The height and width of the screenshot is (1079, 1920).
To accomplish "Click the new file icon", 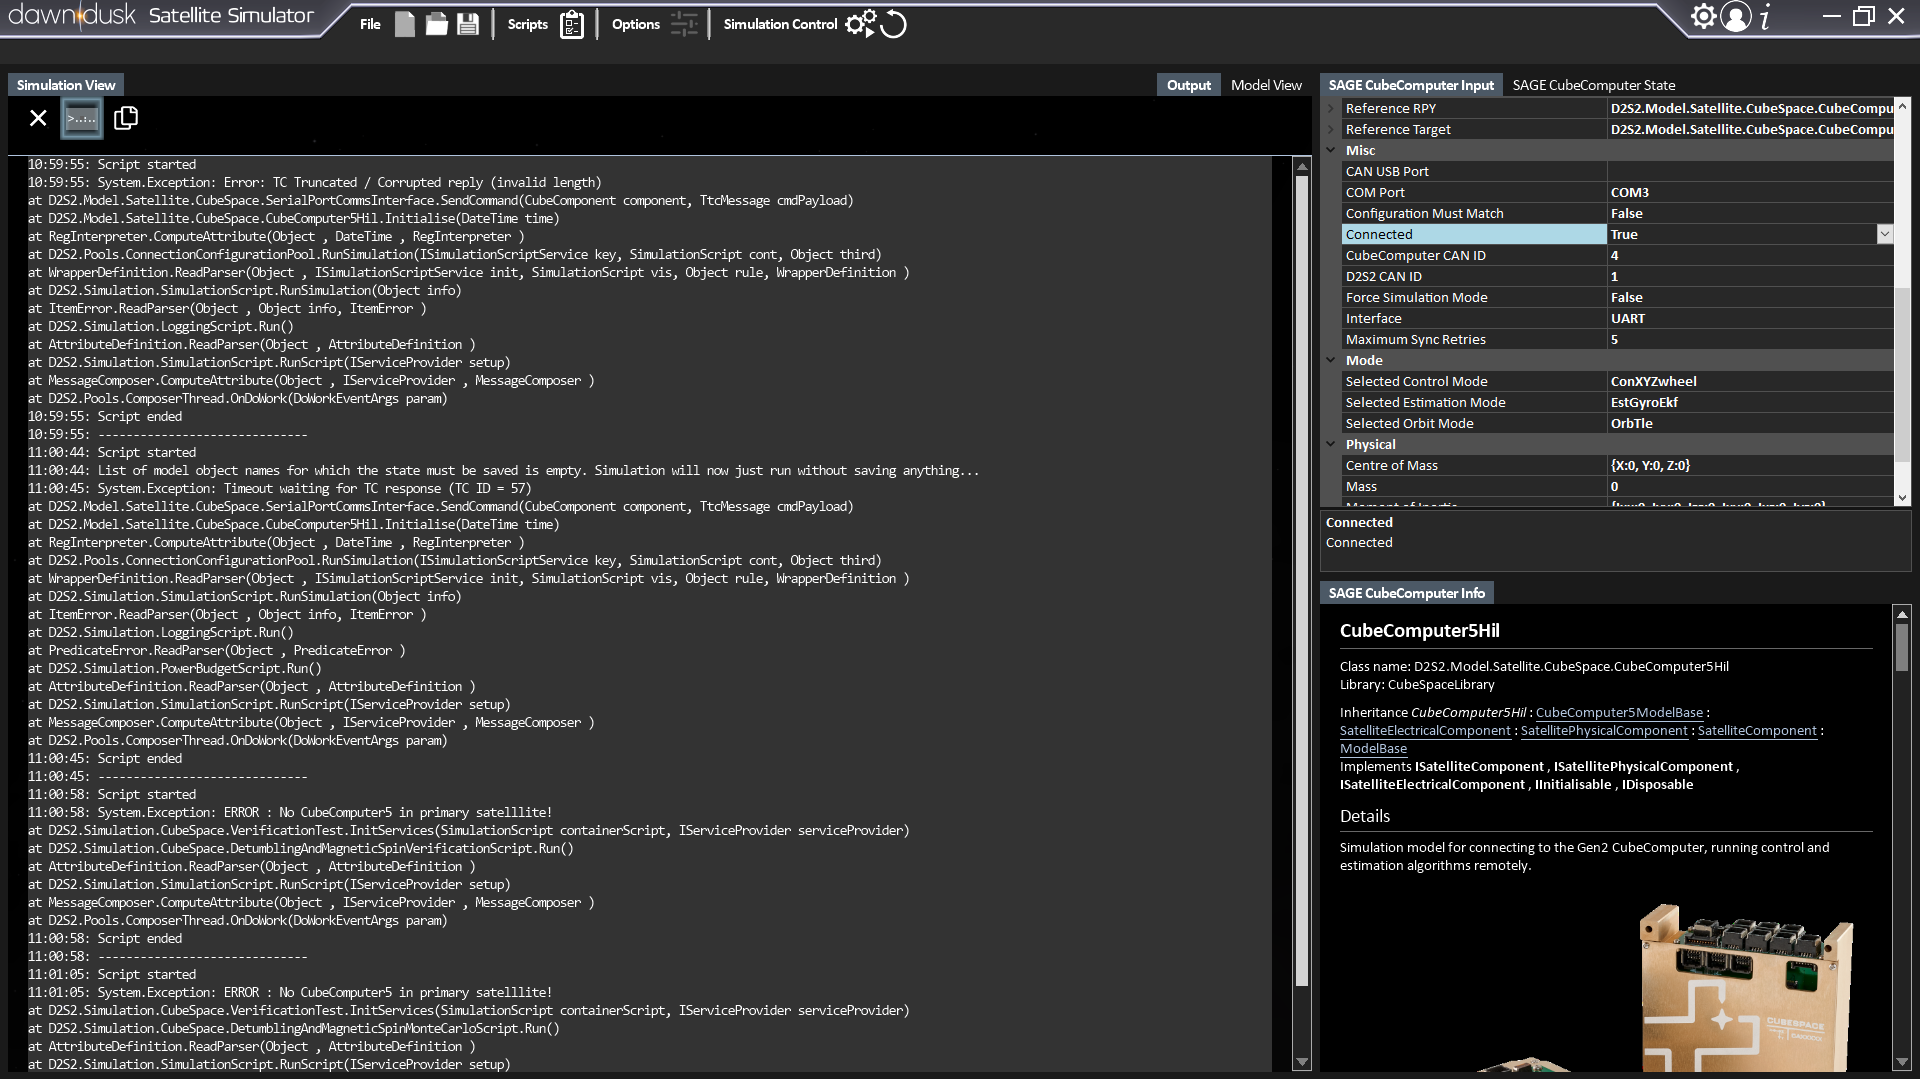I will (404, 24).
